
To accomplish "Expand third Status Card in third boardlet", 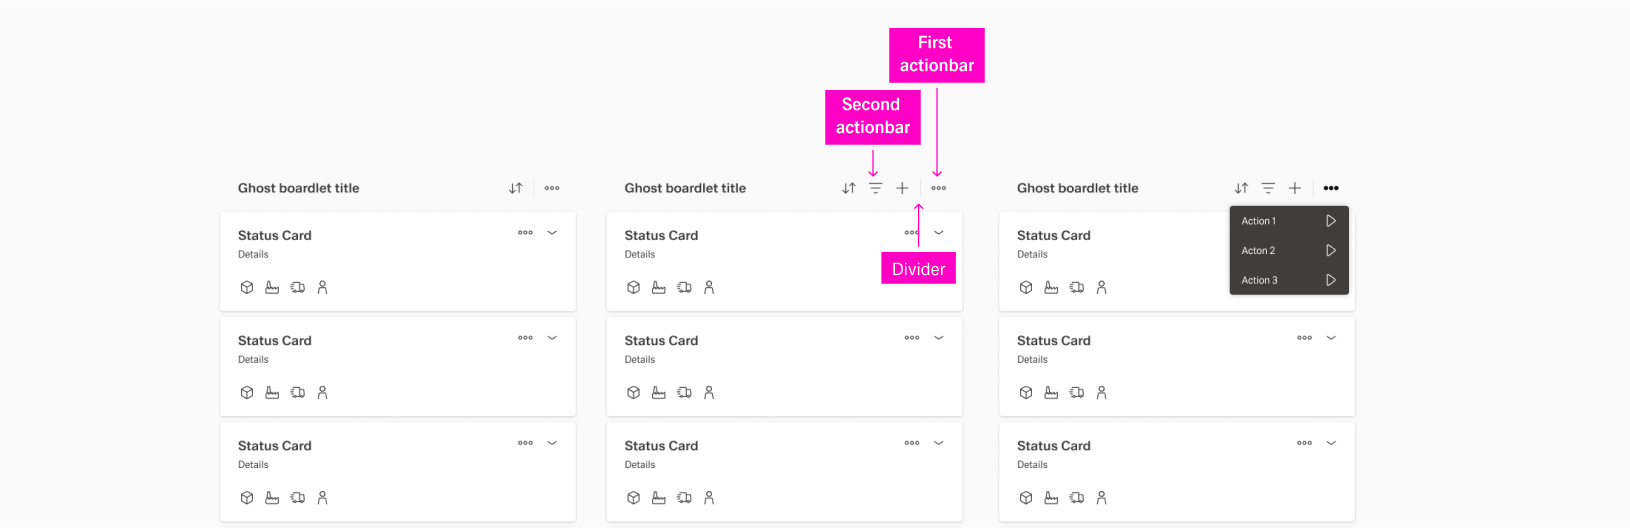I will [1331, 443].
